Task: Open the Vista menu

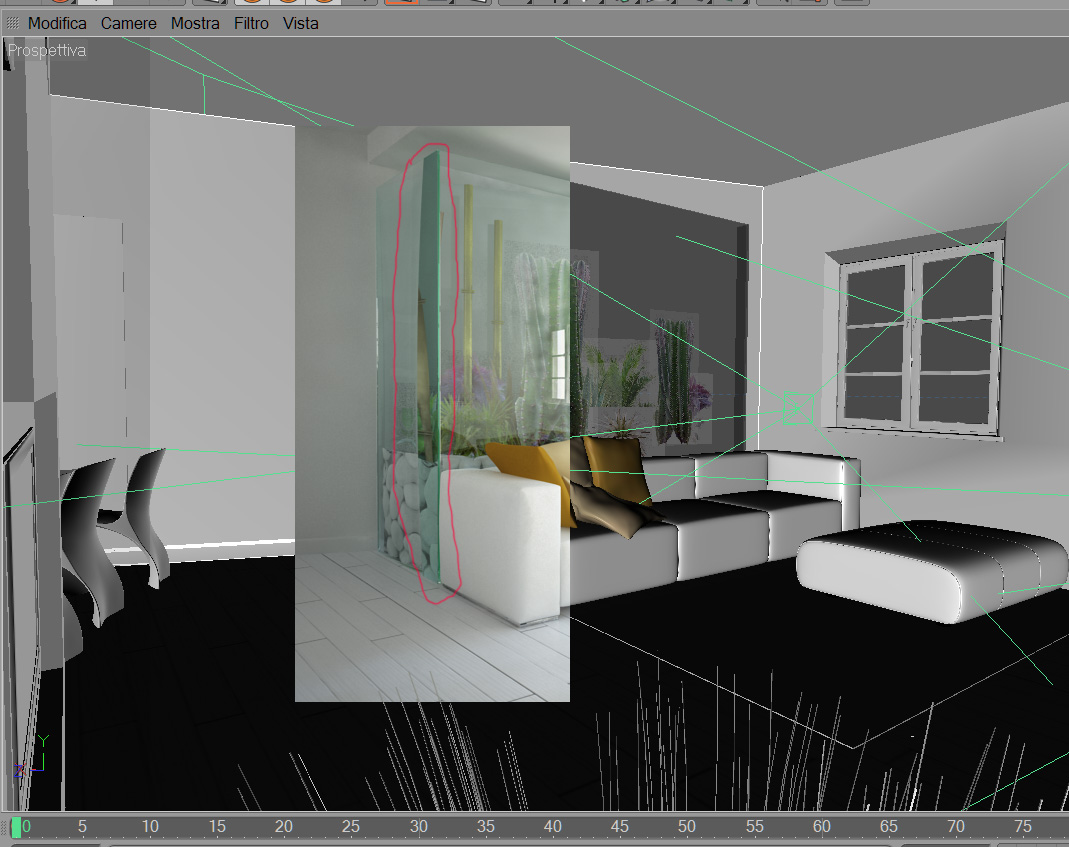Action: pos(301,23)
